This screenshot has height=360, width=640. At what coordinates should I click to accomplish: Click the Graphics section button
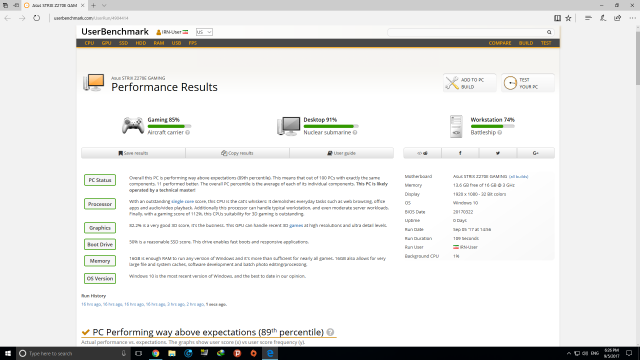point(100,228)
